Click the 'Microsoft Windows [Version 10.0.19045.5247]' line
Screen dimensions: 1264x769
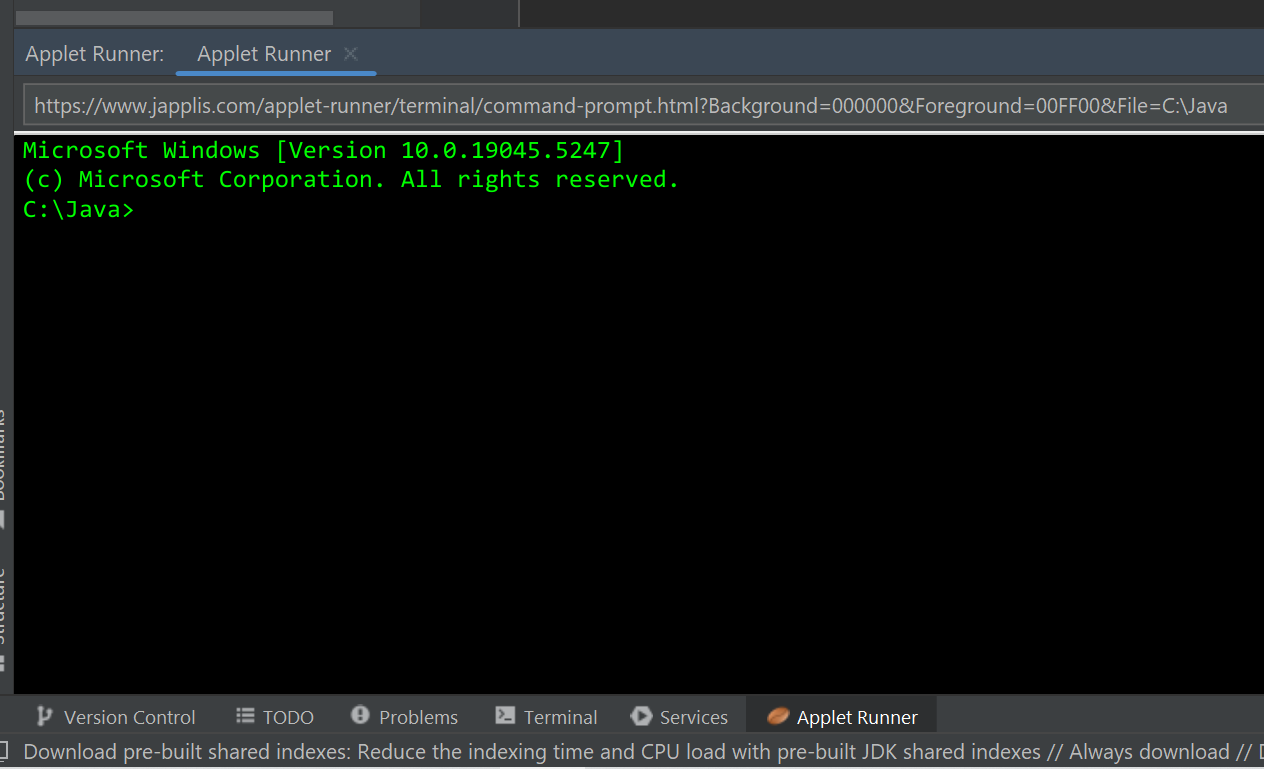tap(323, 151)
